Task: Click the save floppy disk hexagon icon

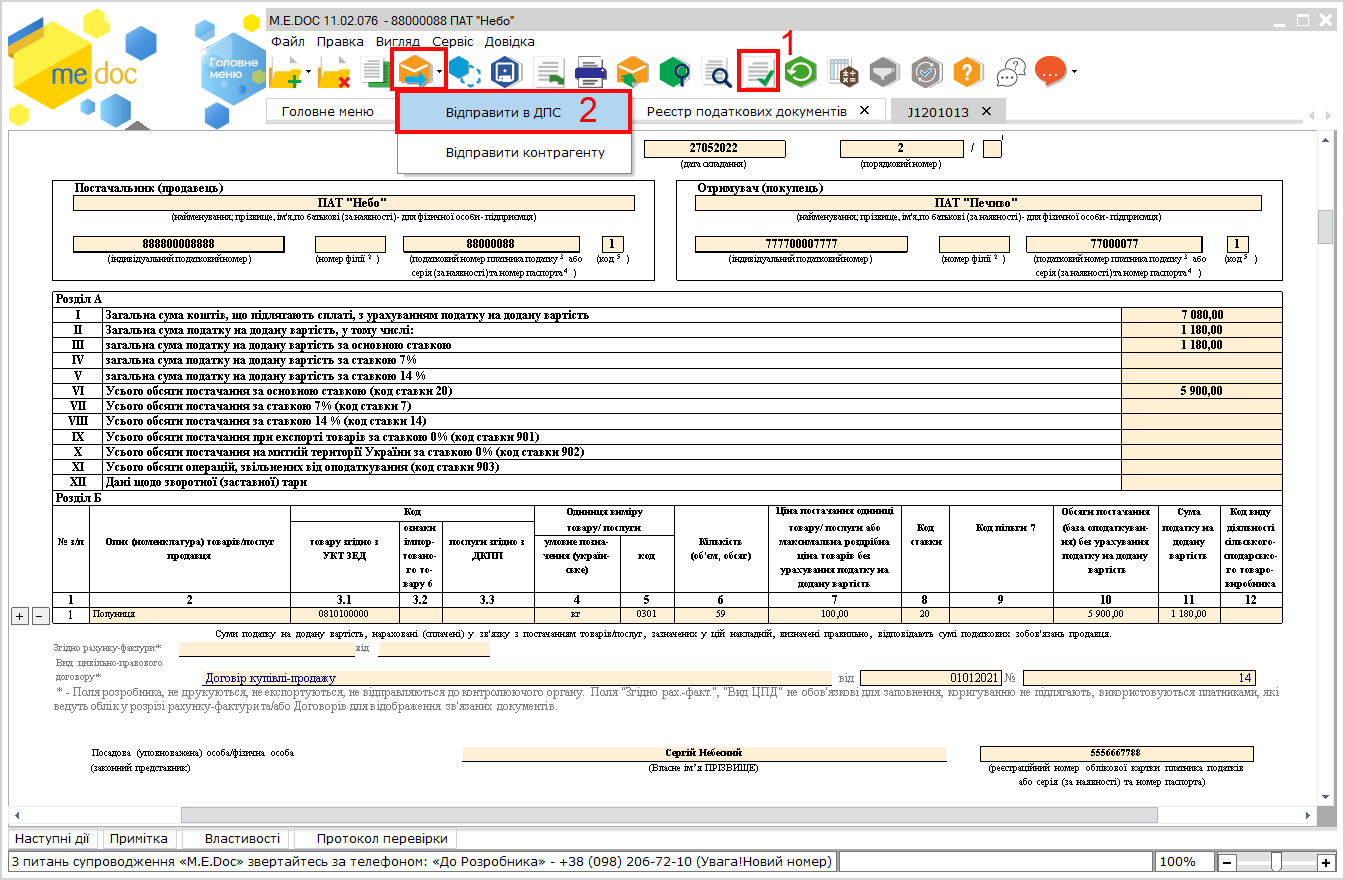Action: pyautogui.click(x=506, y=72)
